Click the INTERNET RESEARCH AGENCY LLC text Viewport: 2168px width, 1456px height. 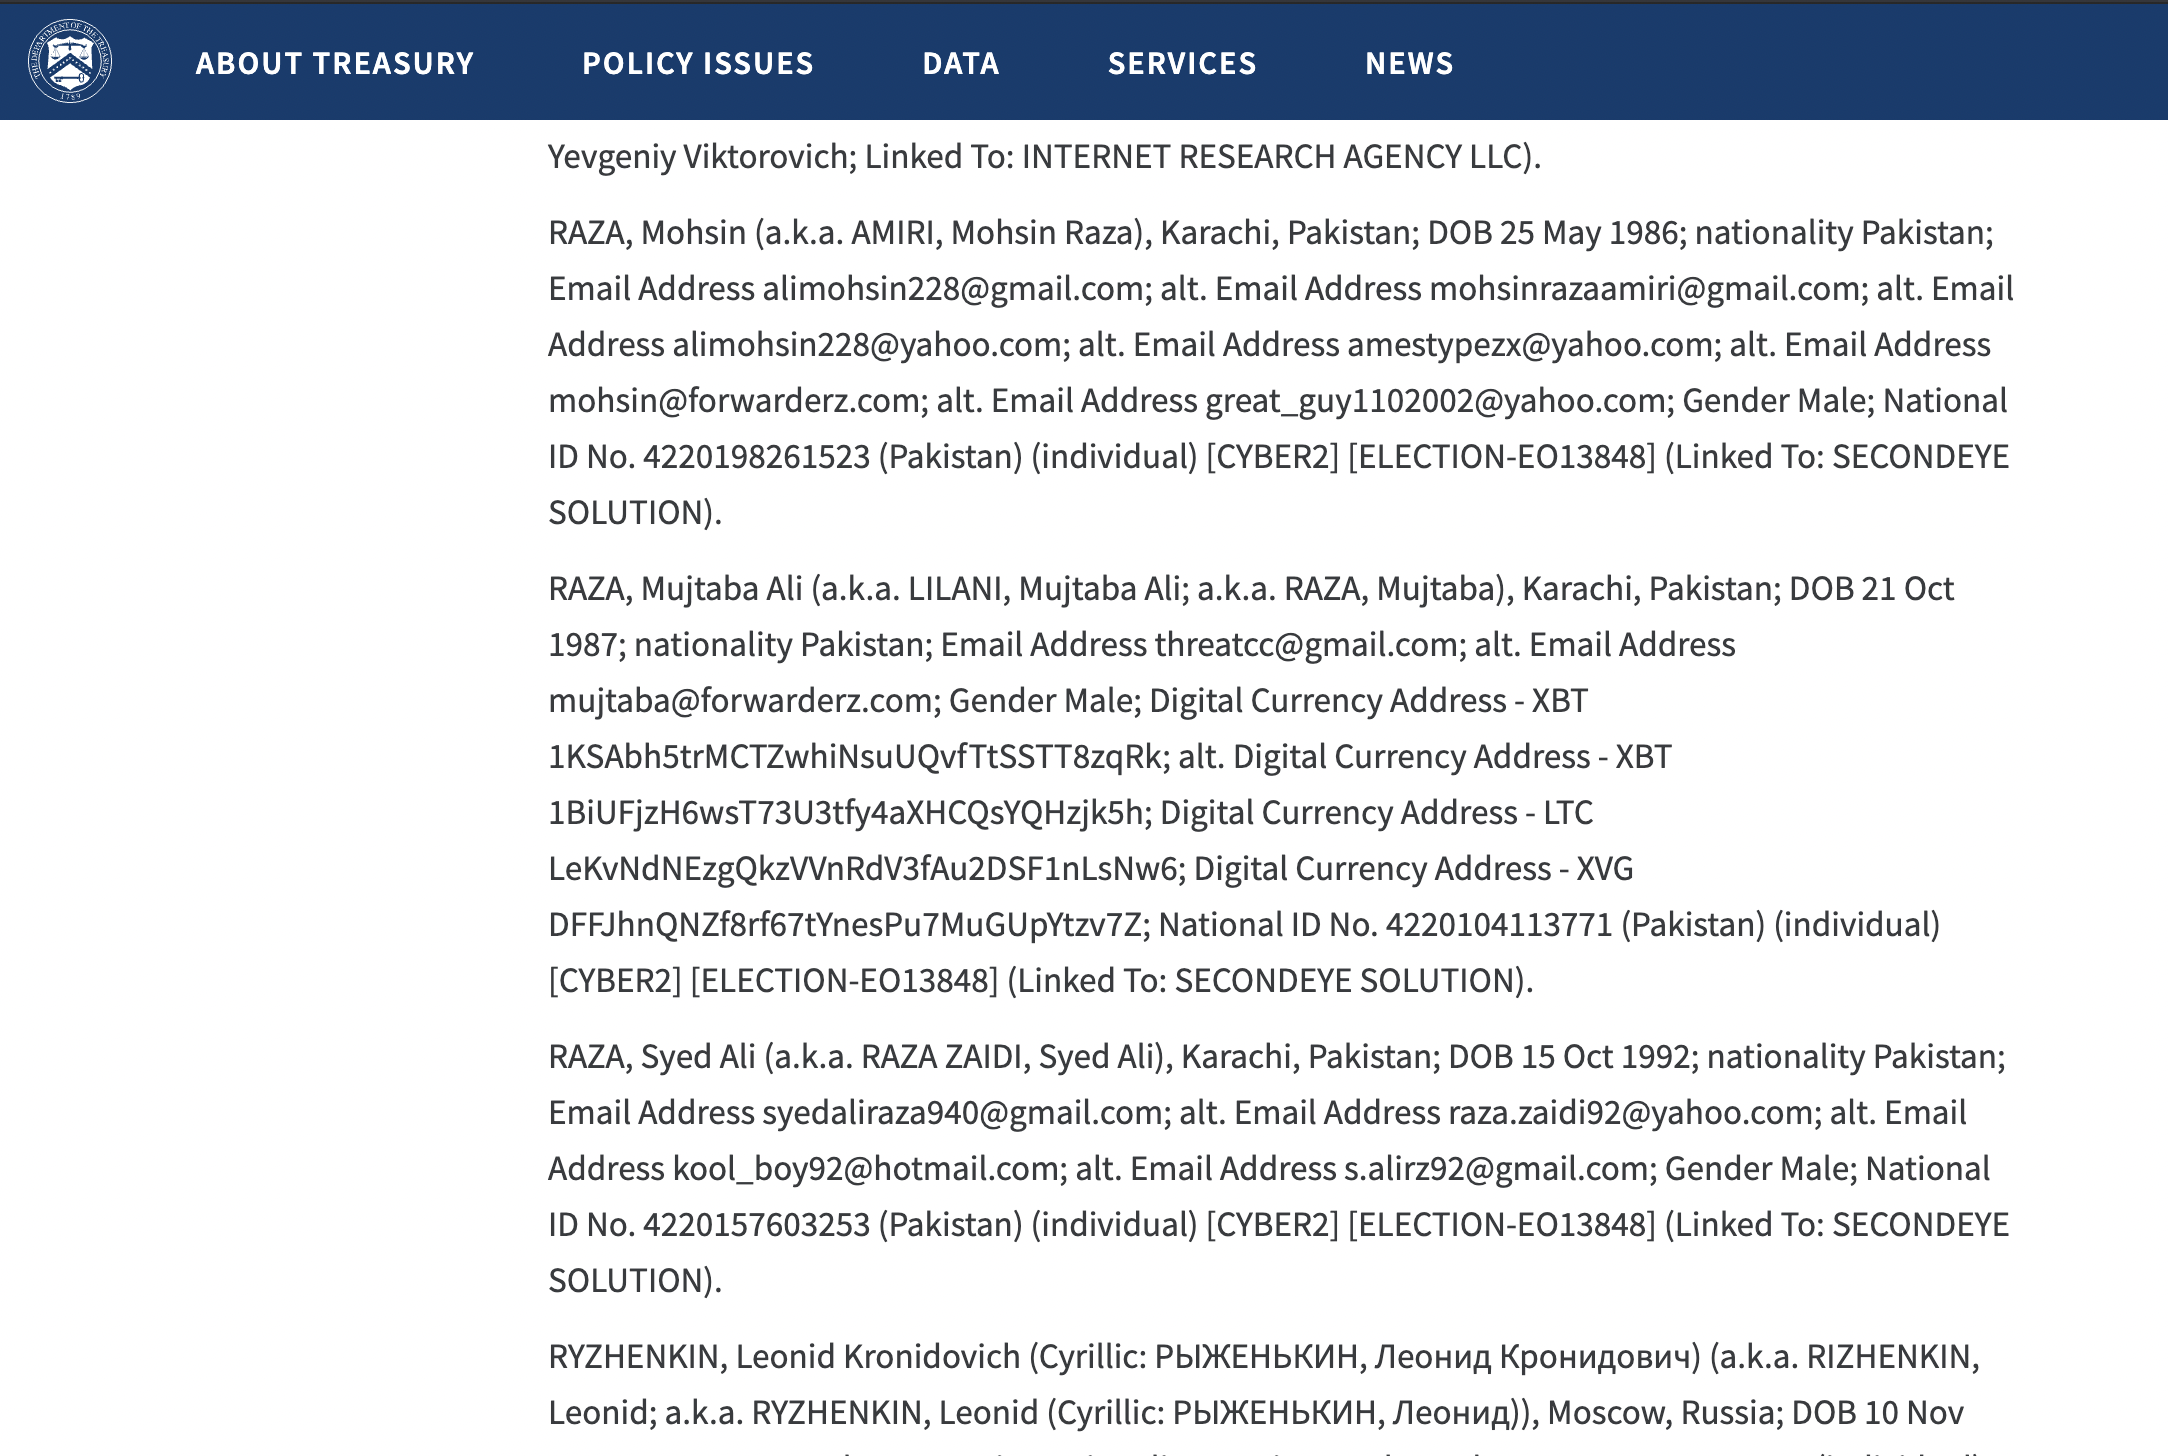(1275, 157)
